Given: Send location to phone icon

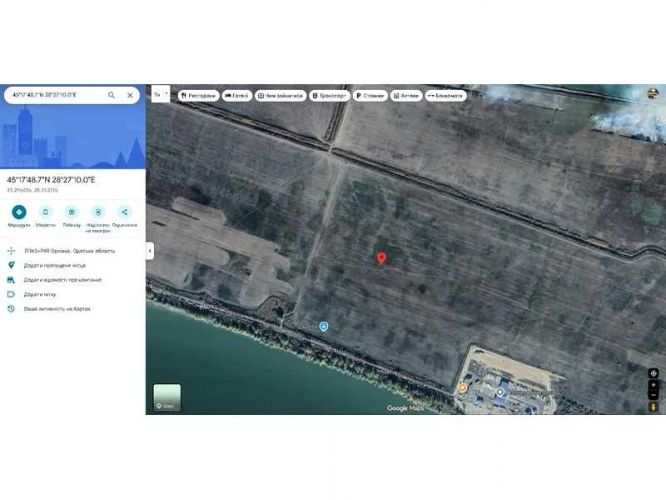Looking at the screenshot, I should (98, 212).
